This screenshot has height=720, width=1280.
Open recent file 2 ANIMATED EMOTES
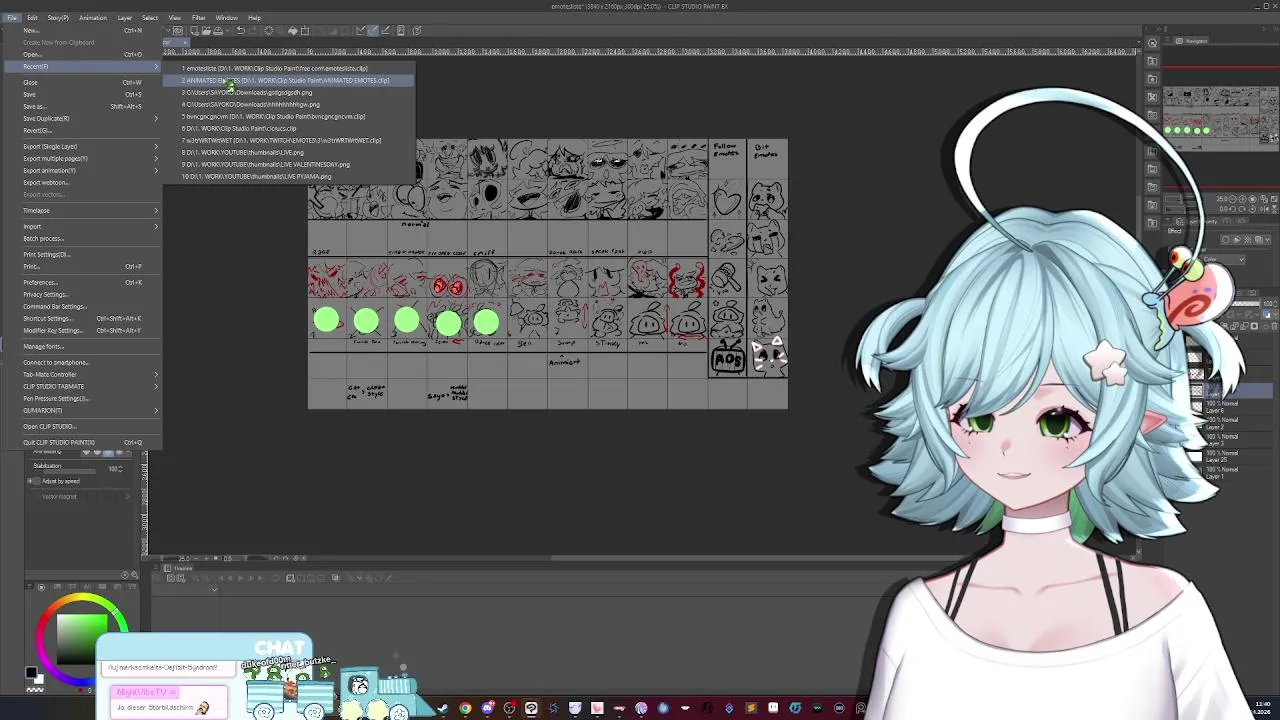click(x=288, y=80)
